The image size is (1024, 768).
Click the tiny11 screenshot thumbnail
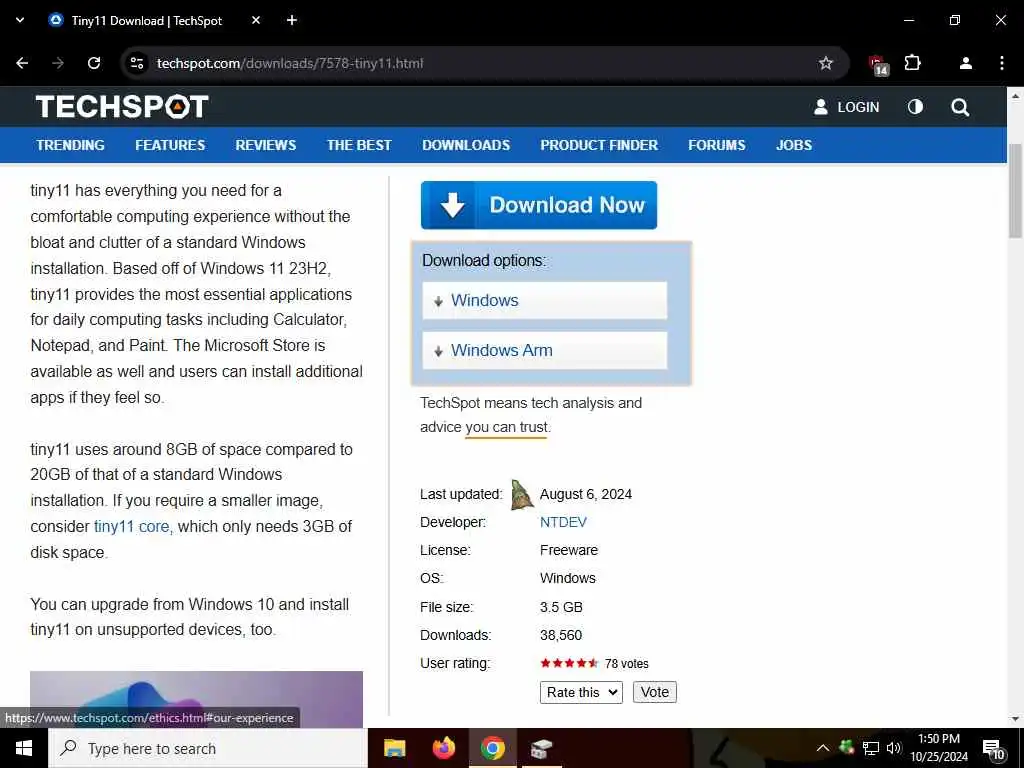(197, 699)
